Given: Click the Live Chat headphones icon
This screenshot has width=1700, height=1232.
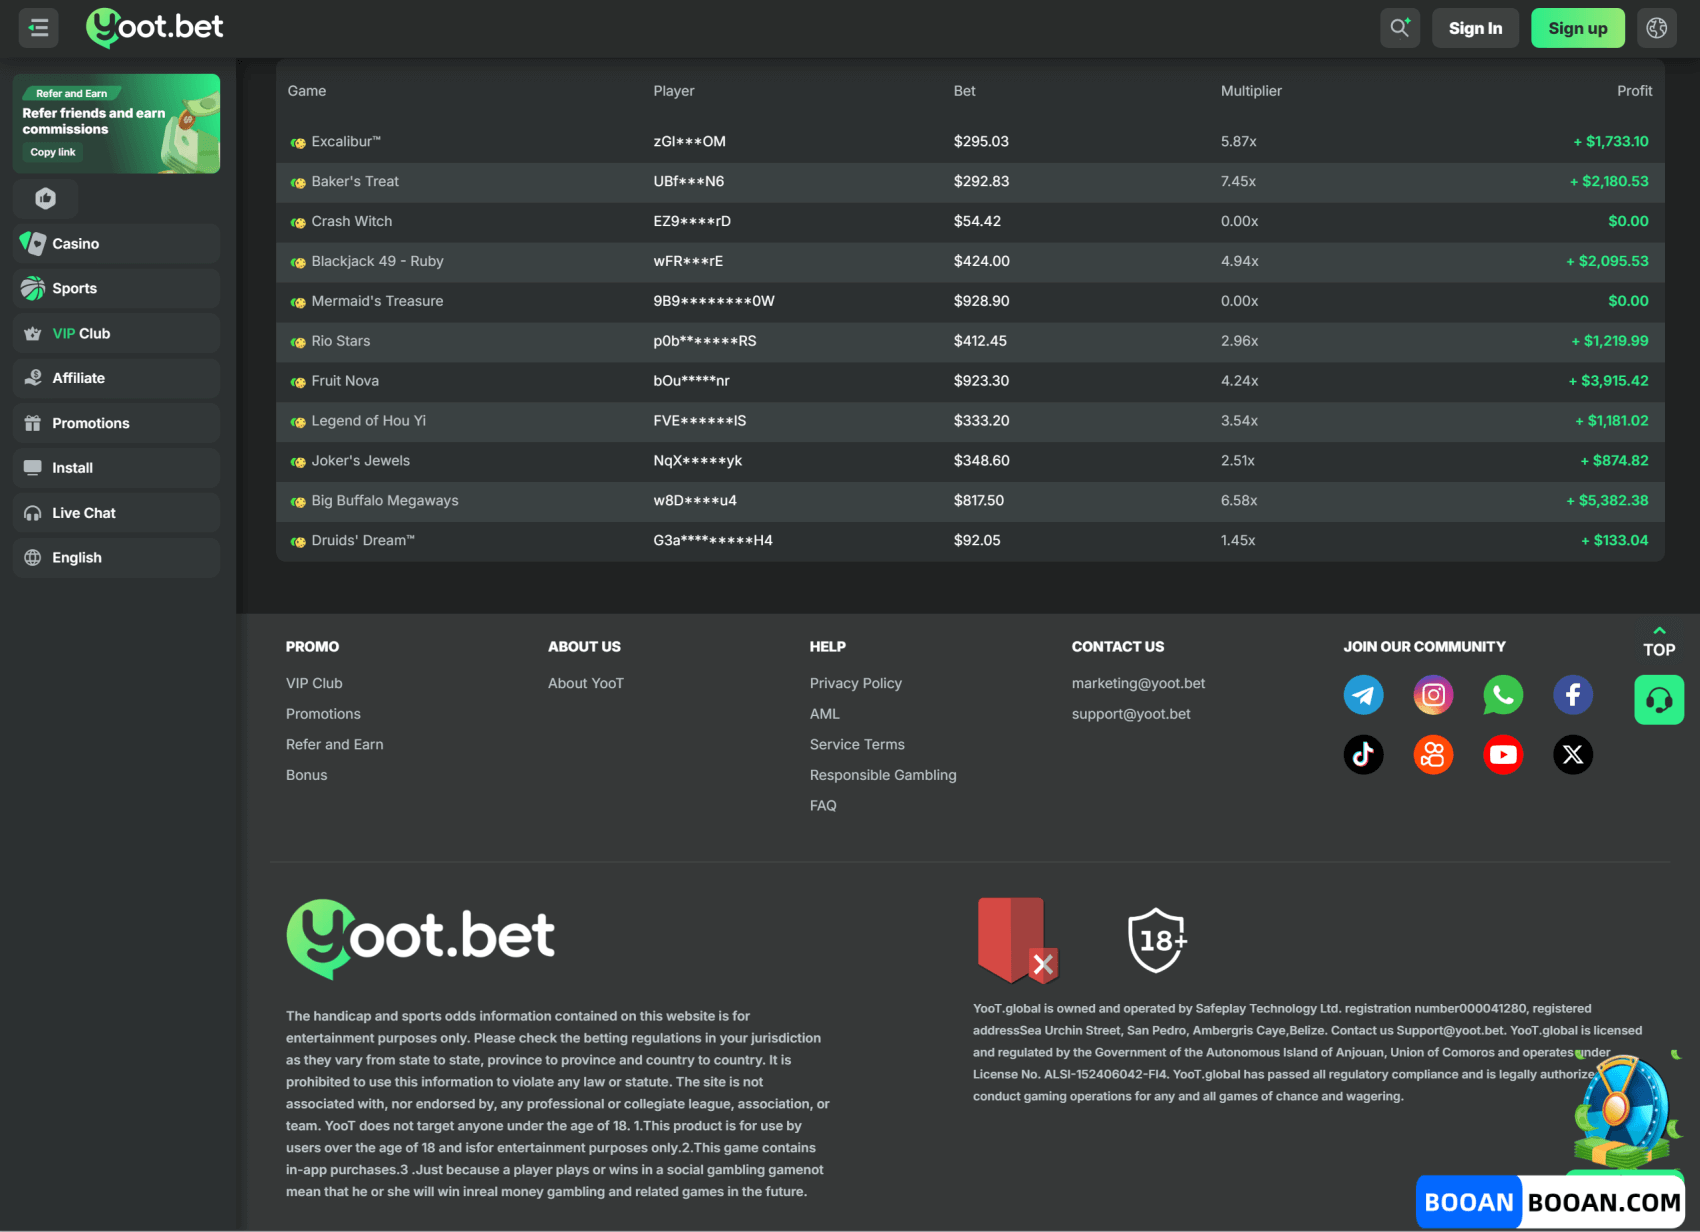Looking at the screenshot, I should 33,513.
